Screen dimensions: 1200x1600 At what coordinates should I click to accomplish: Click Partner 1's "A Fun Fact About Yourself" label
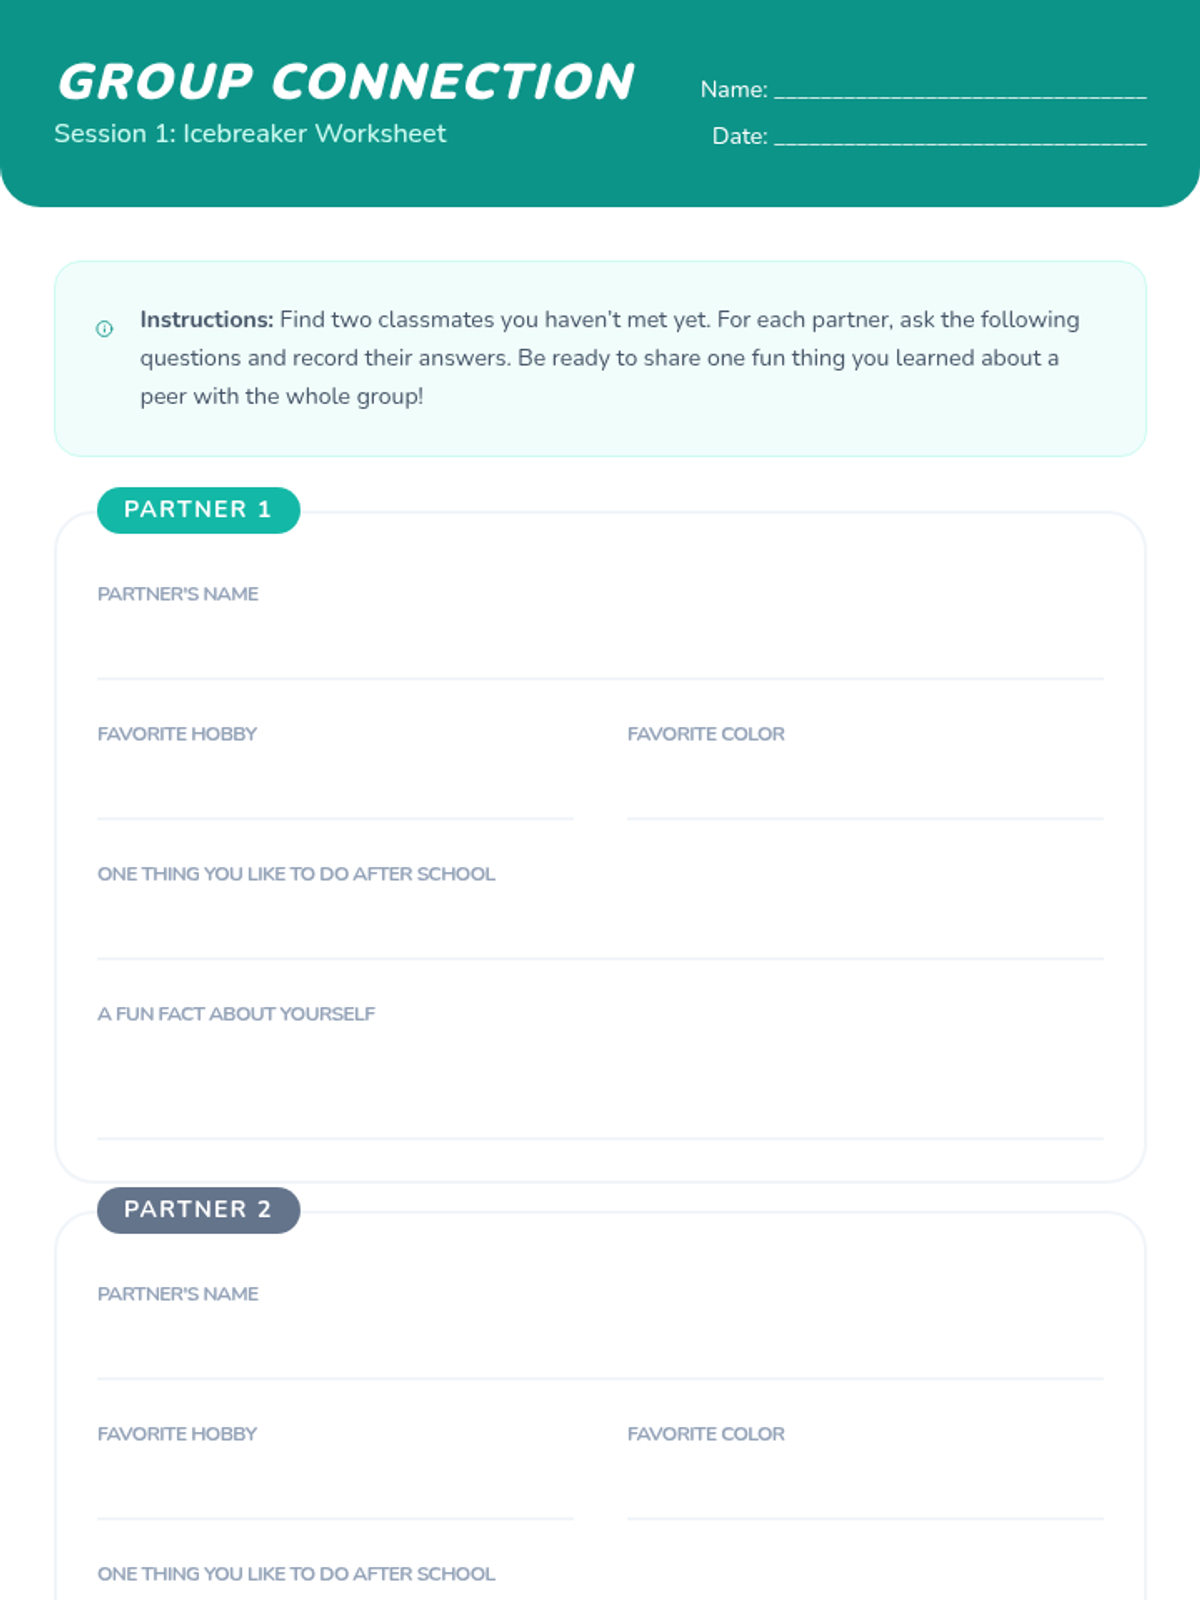[x=236, y=1014]
